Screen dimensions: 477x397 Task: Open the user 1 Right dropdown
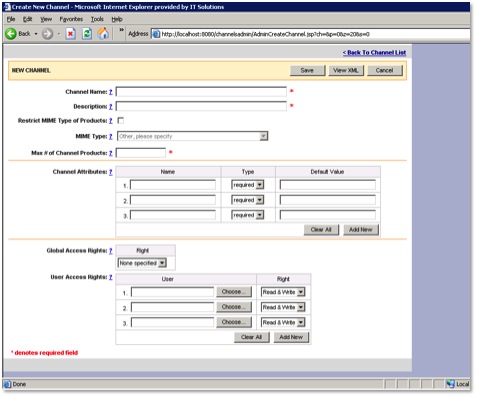tap(283, 292)
